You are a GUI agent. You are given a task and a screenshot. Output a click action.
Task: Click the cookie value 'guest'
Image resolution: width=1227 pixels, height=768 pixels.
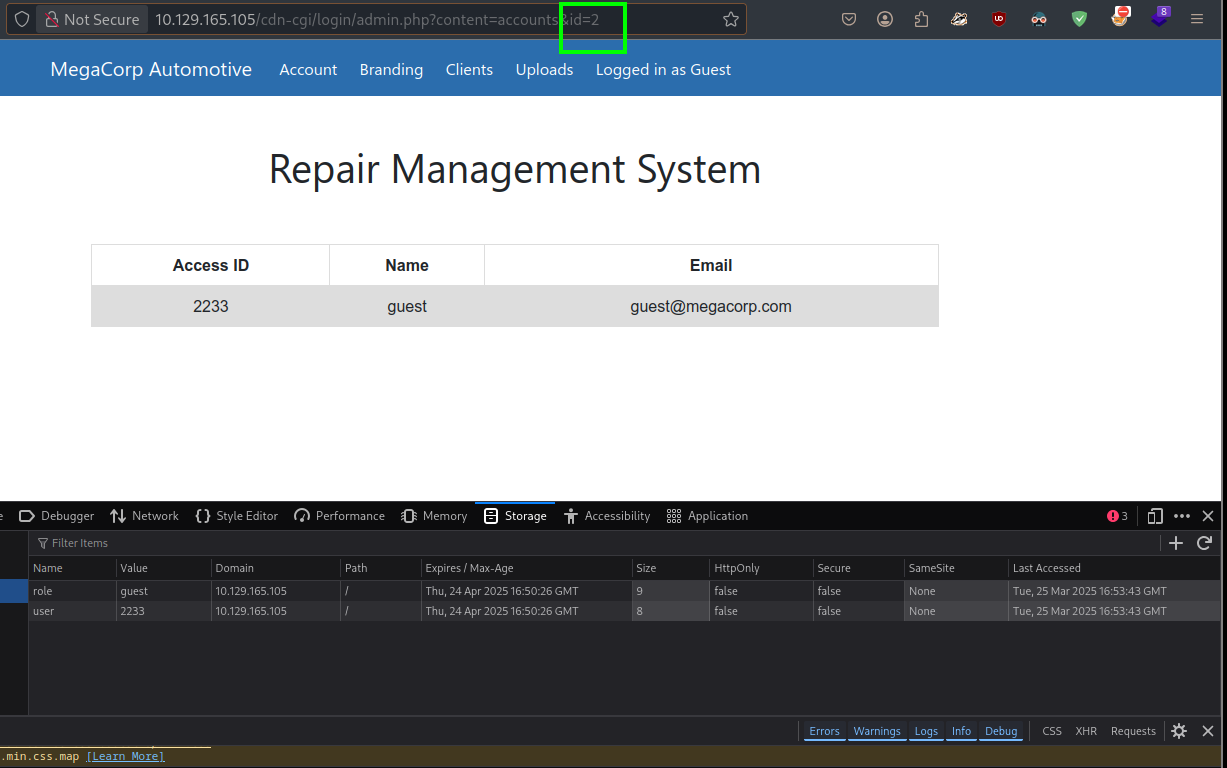[x=164, y=591]
